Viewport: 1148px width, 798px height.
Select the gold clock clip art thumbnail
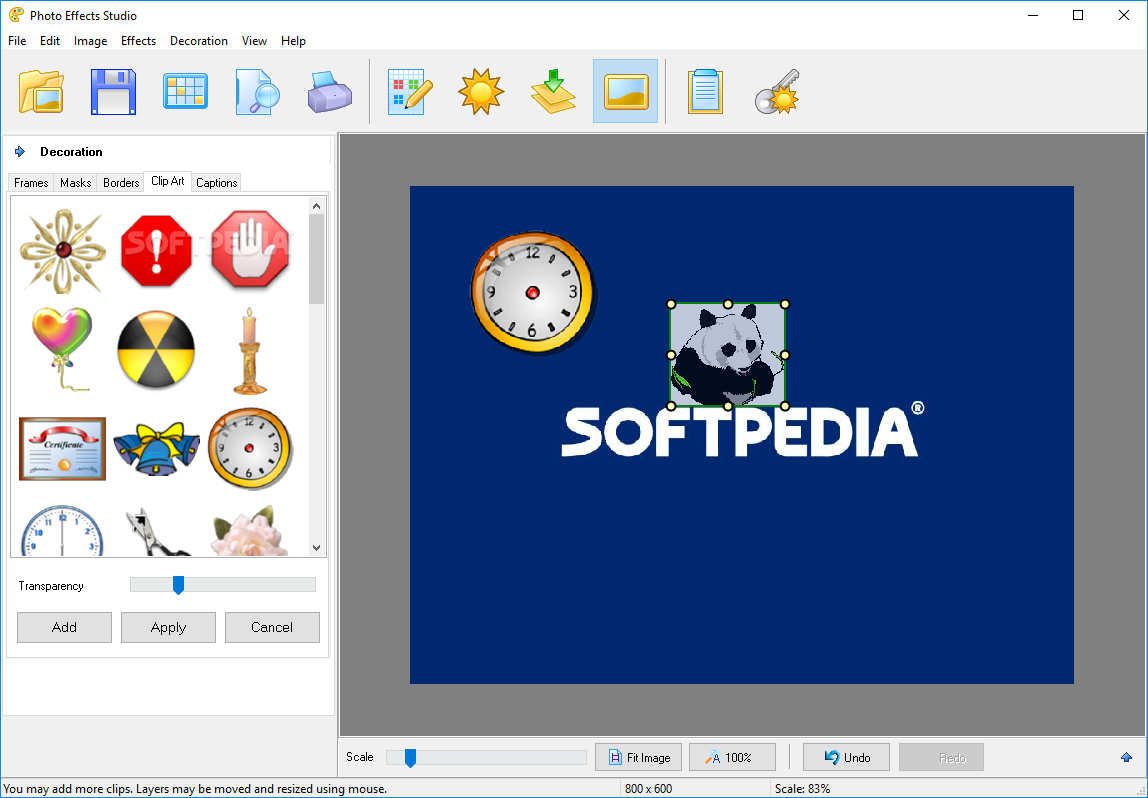[250, 448]
